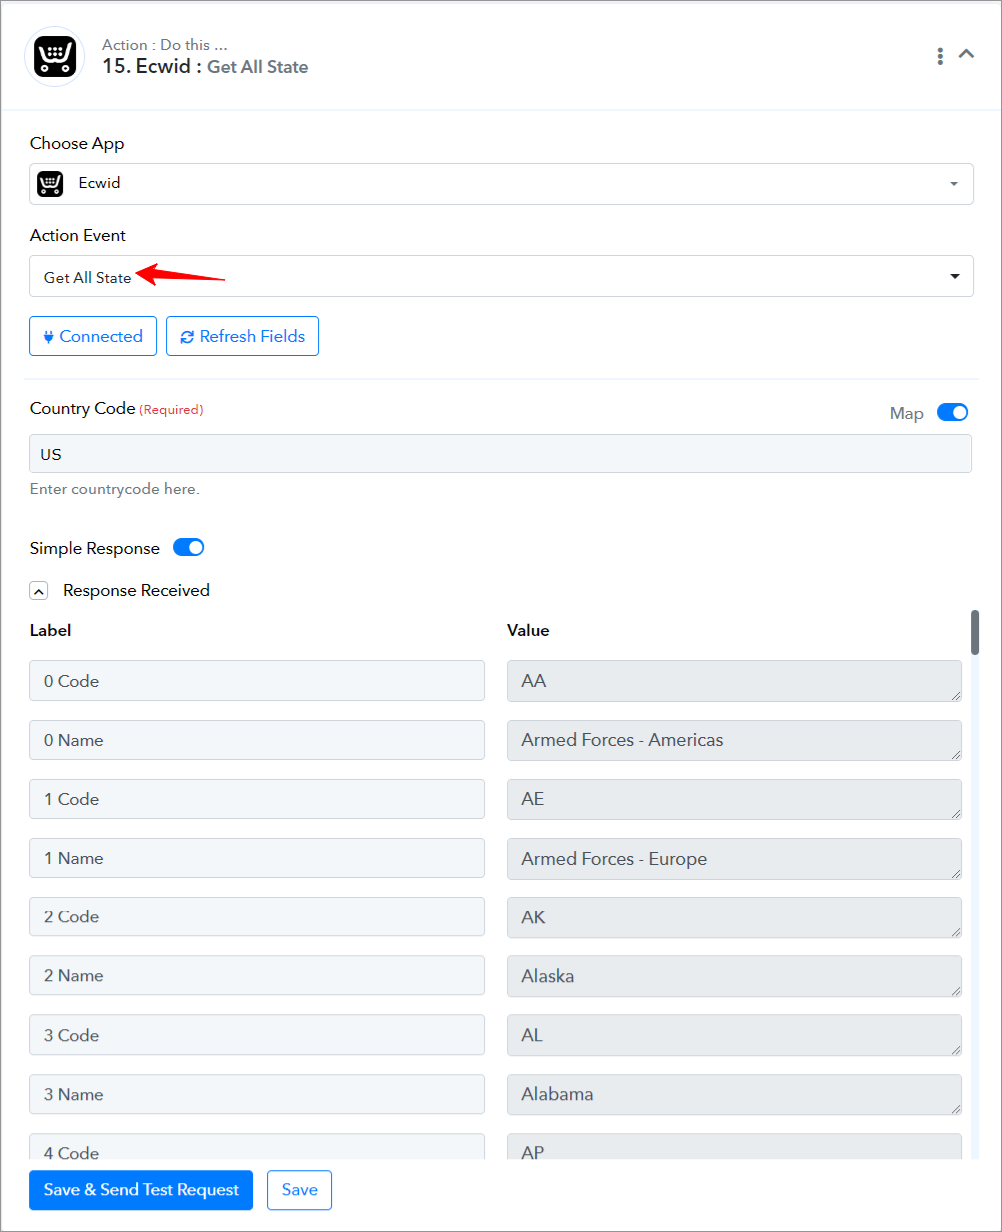Click the 2 Name label field
Image resolution: width=1002 pixels, height=1232 pixels.
pyautogui.click(x=257, y=975)
